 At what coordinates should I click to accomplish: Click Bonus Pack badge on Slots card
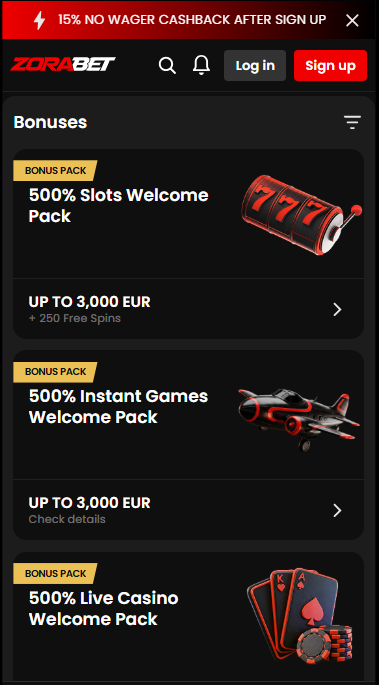pos(55,170)
